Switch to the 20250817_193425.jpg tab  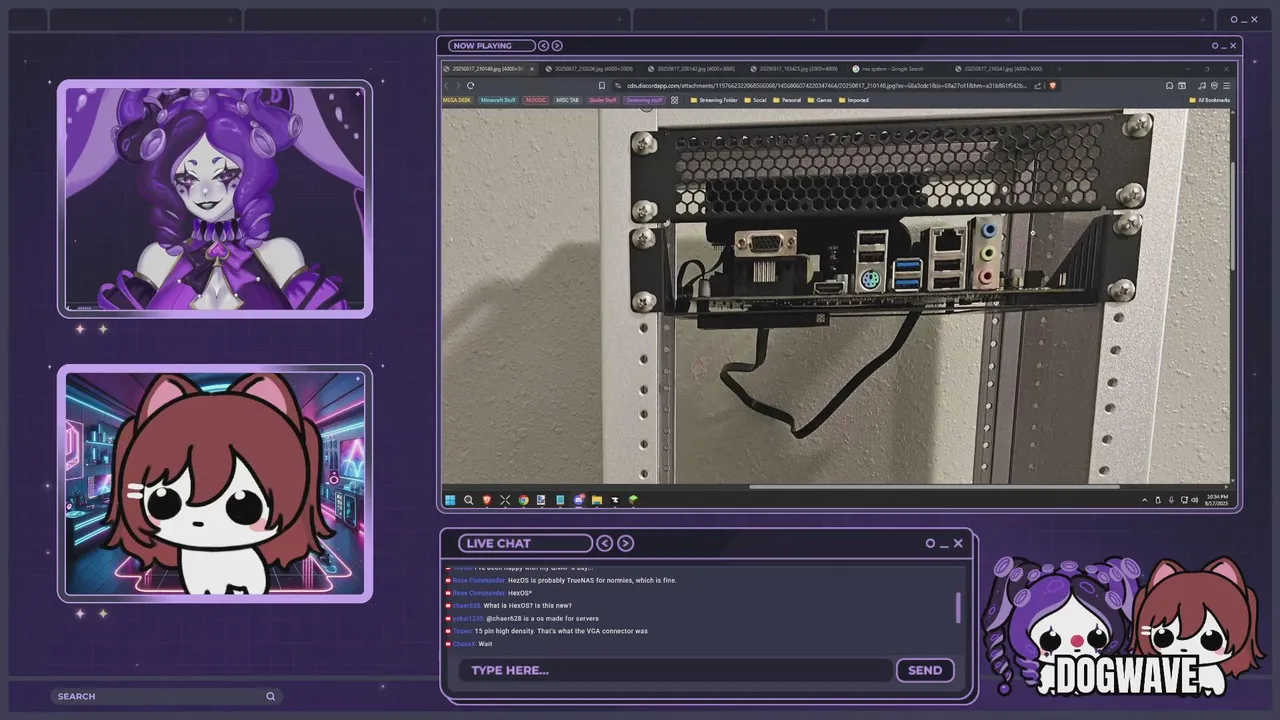pos(795,69)
